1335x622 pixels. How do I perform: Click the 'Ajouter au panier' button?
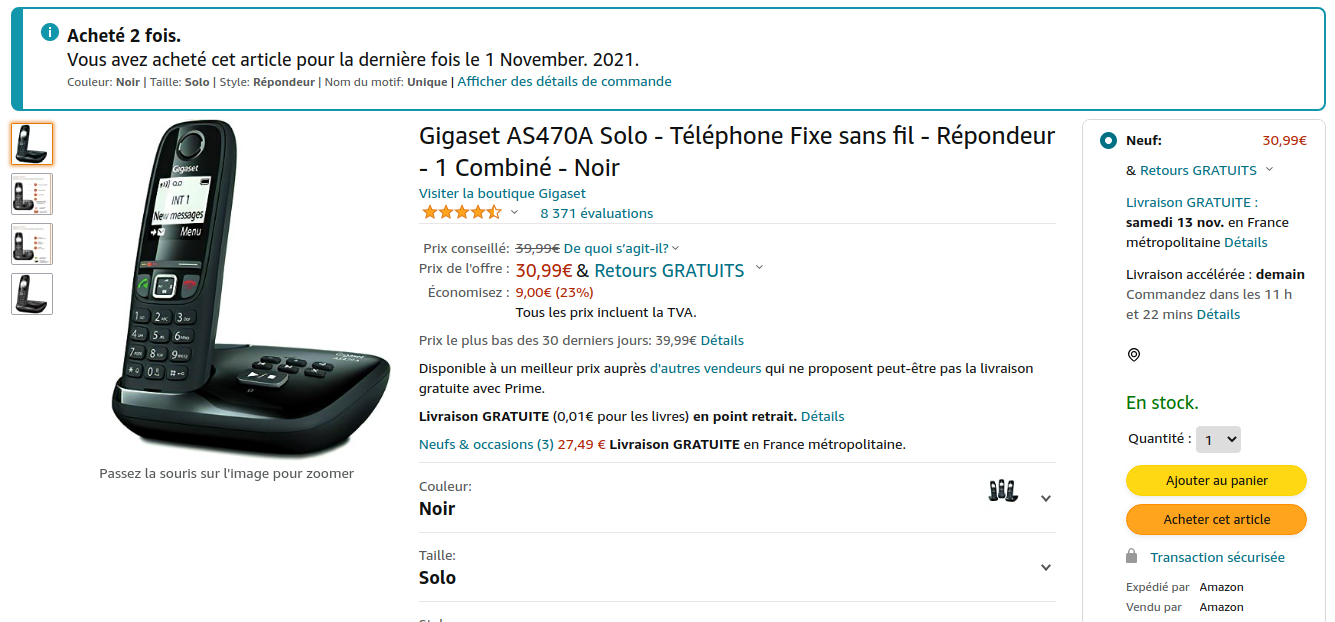point(1216,481)
